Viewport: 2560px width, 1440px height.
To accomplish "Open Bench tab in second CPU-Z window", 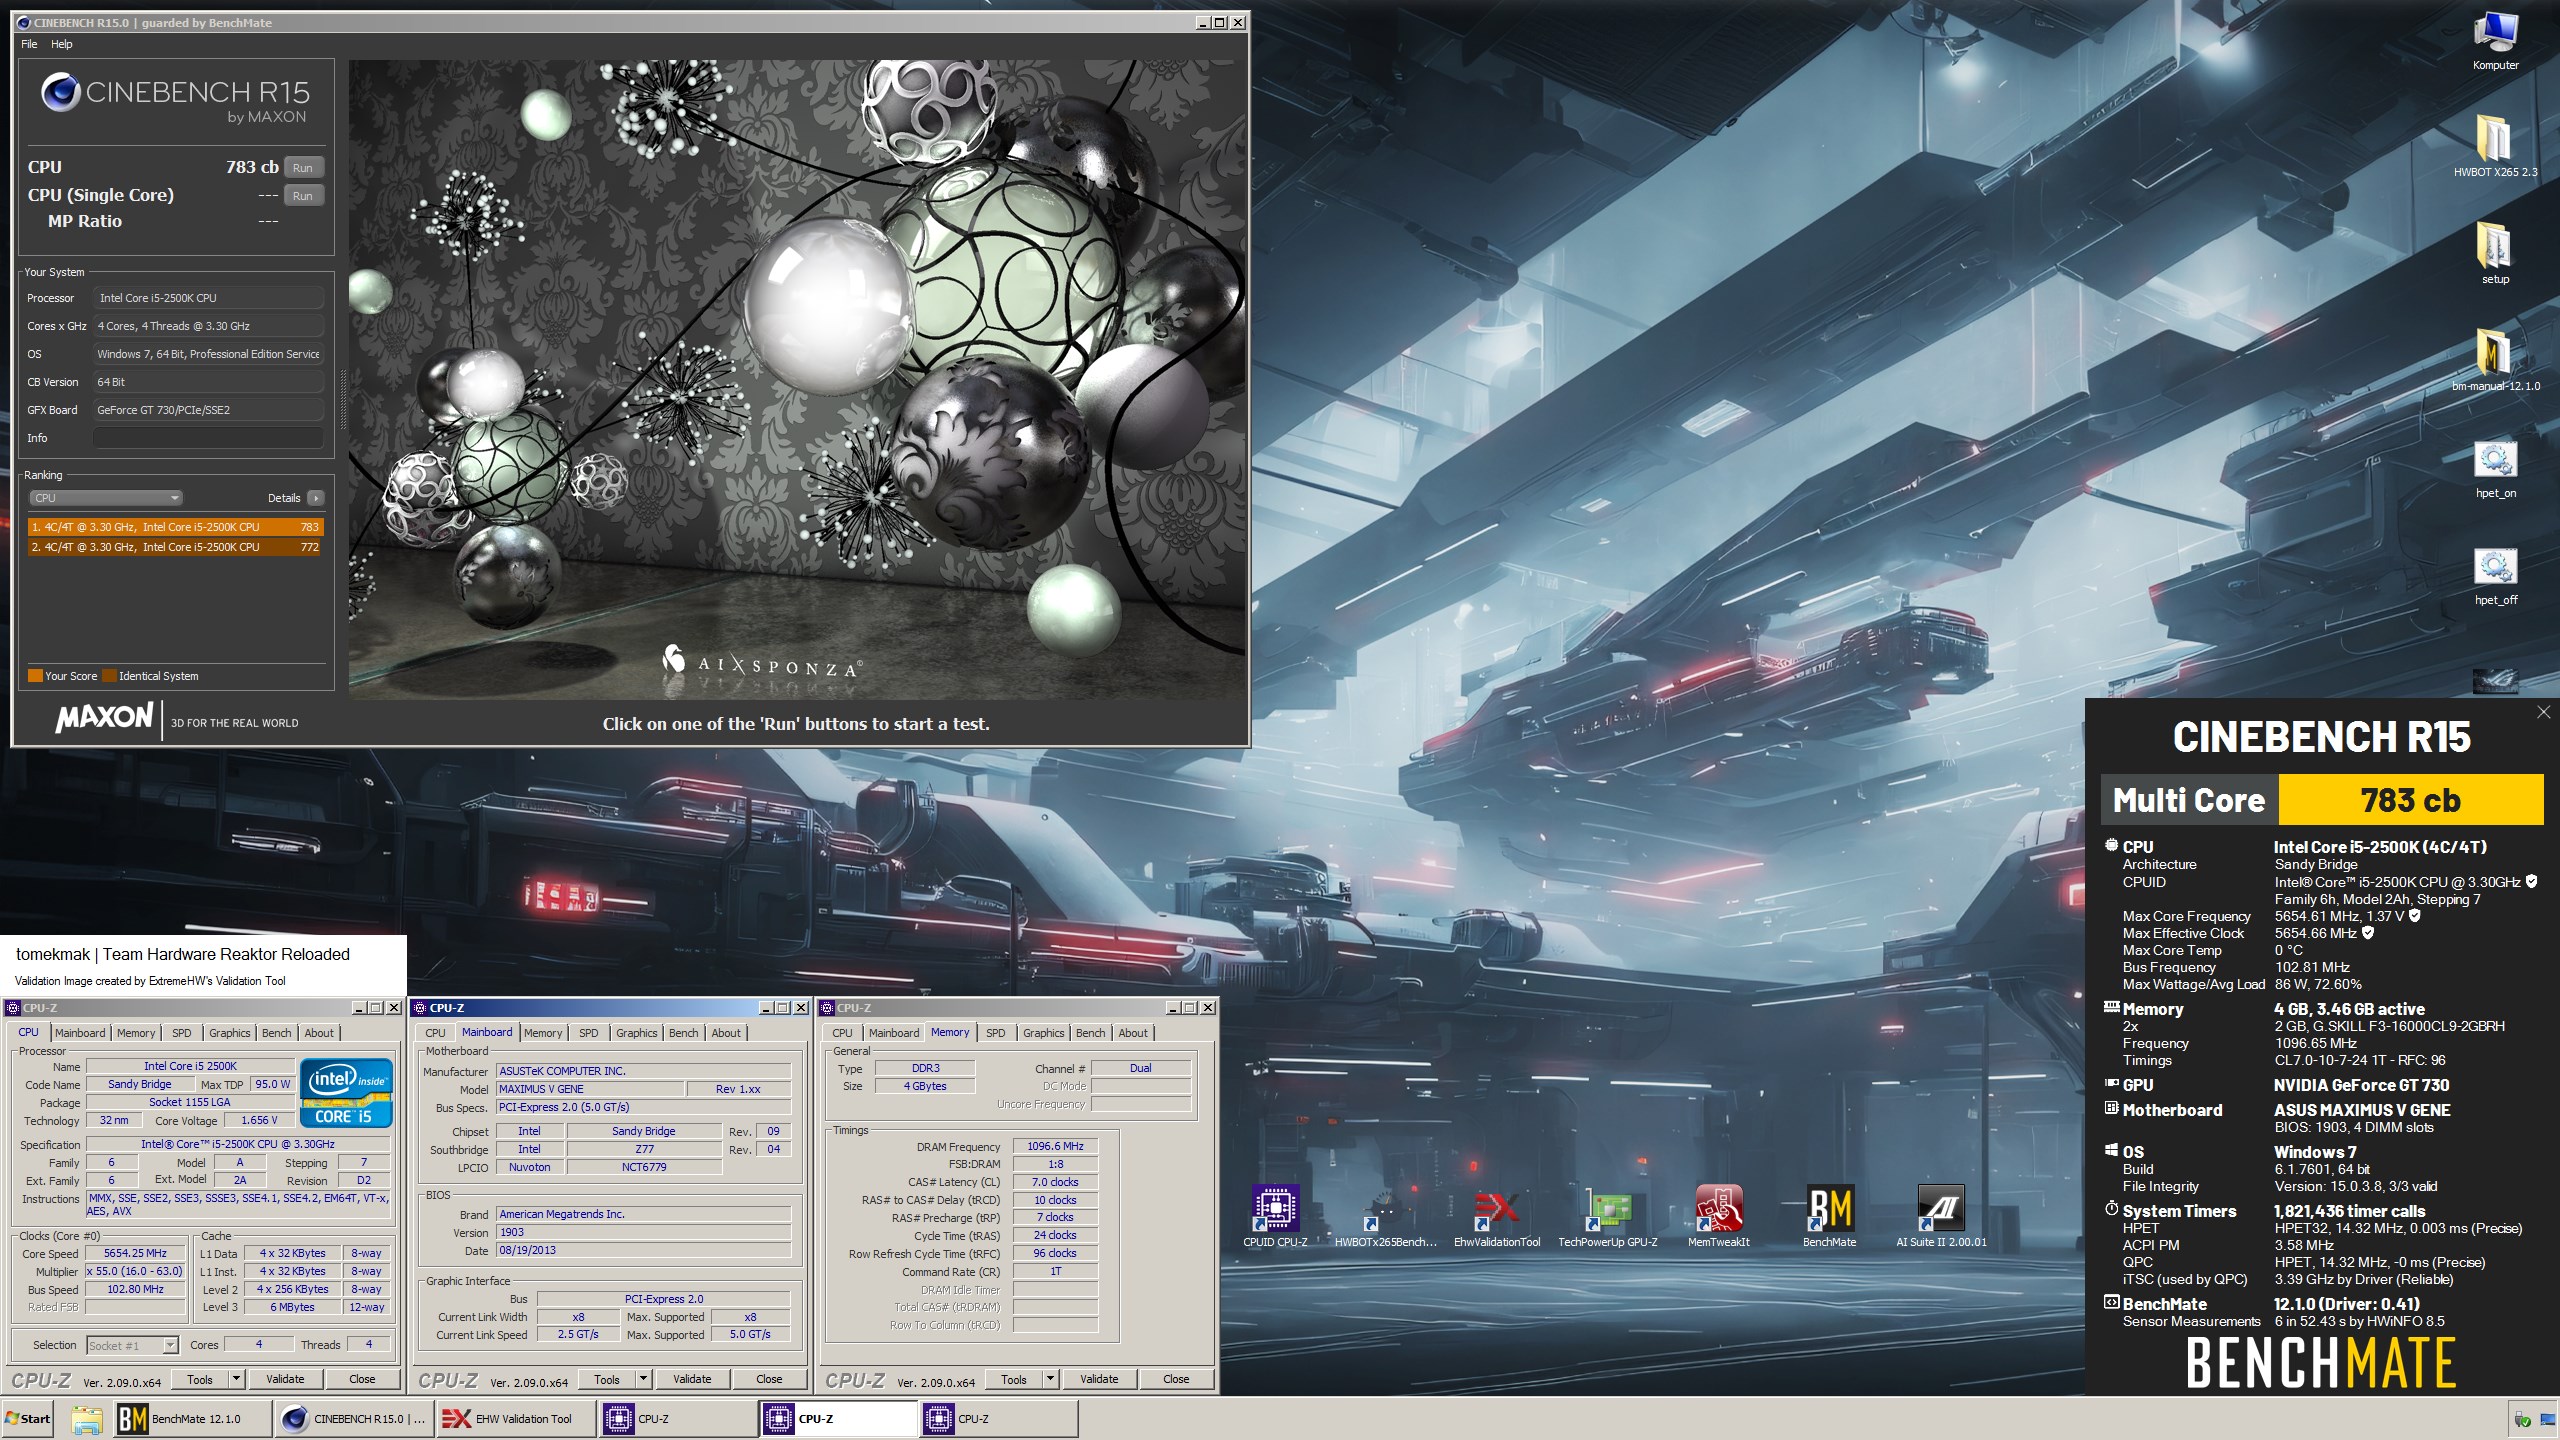I will point(684,1033).
